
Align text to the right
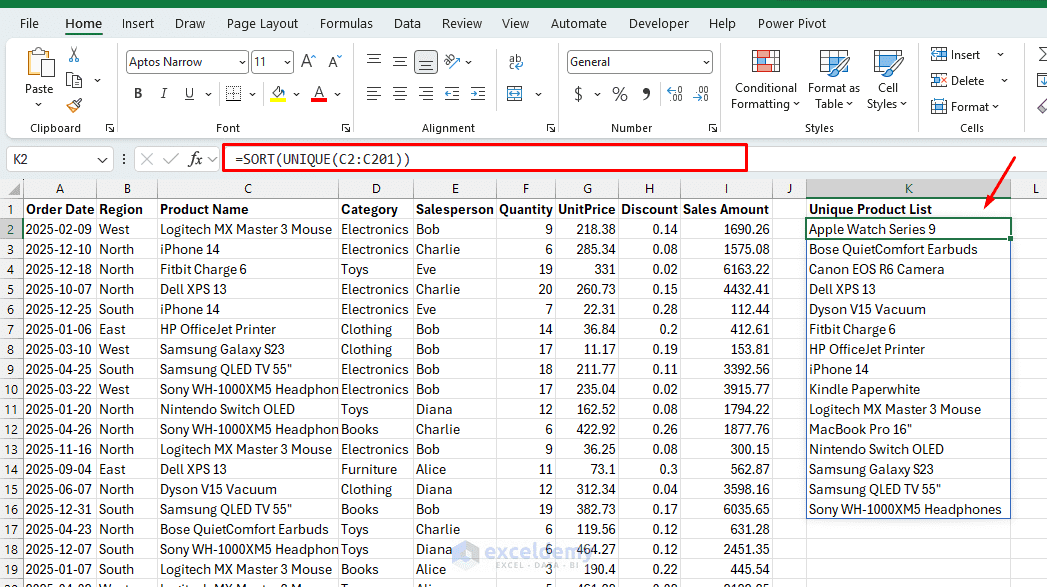pyautogui.click(x=425, y=93)
